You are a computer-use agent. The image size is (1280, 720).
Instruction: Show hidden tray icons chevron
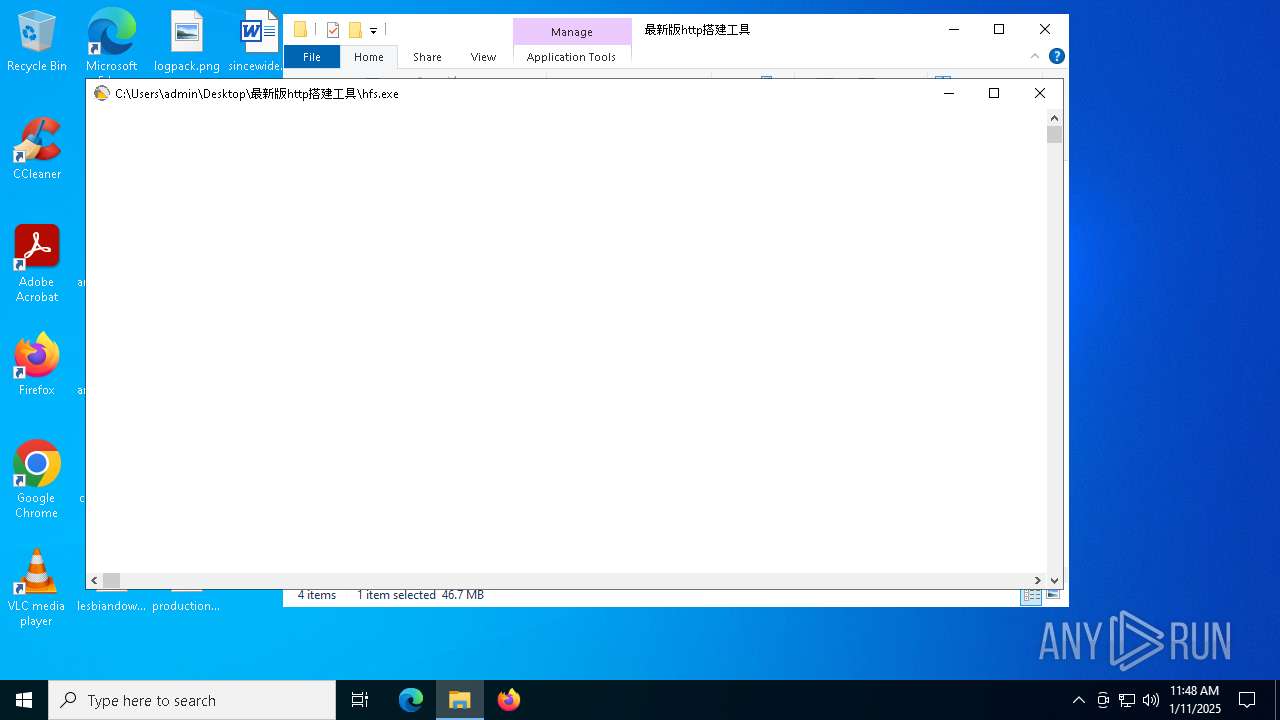pos(1078,700)
